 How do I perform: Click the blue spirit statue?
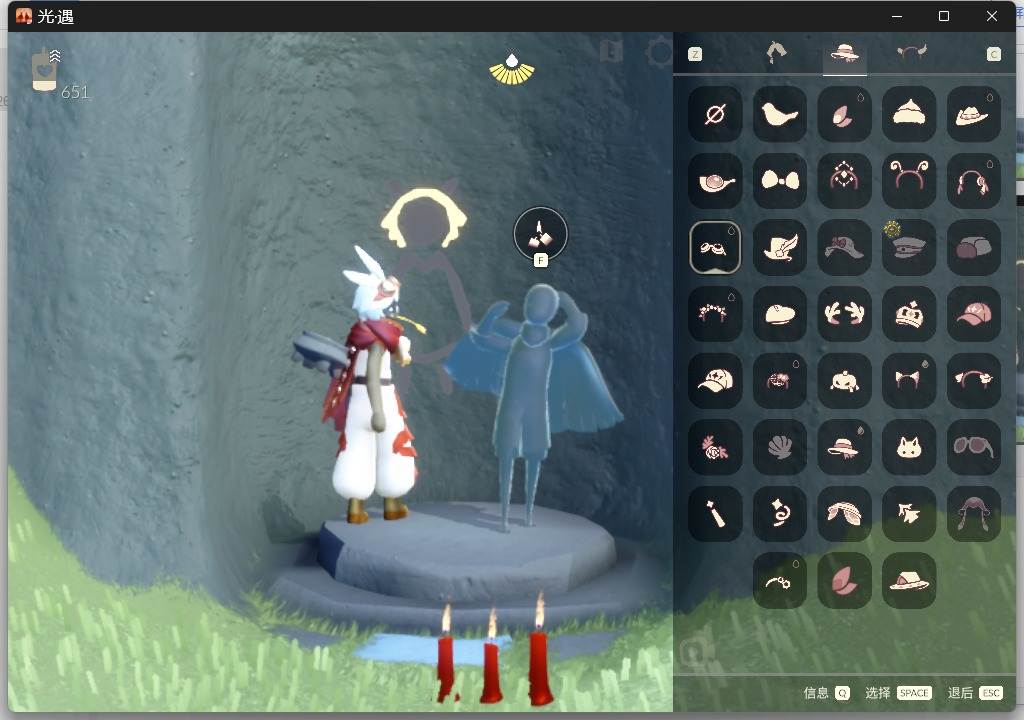coord(532,405)
